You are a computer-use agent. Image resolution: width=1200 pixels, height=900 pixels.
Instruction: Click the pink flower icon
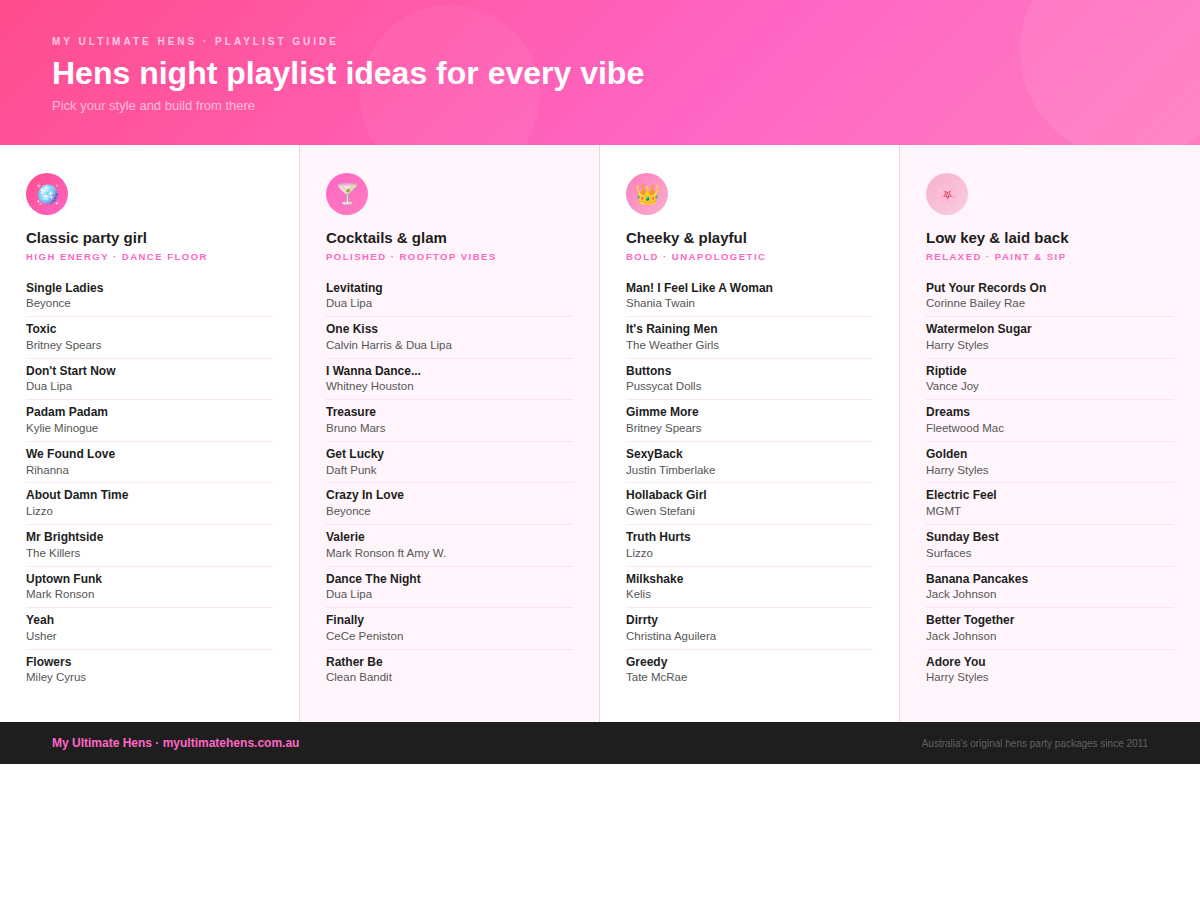(947, 194)
